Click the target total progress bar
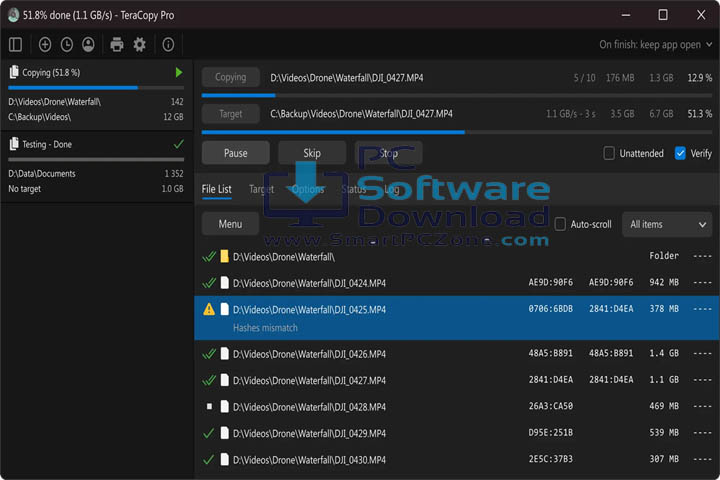The width and height of the screenshot is (720, 480). 457,132
